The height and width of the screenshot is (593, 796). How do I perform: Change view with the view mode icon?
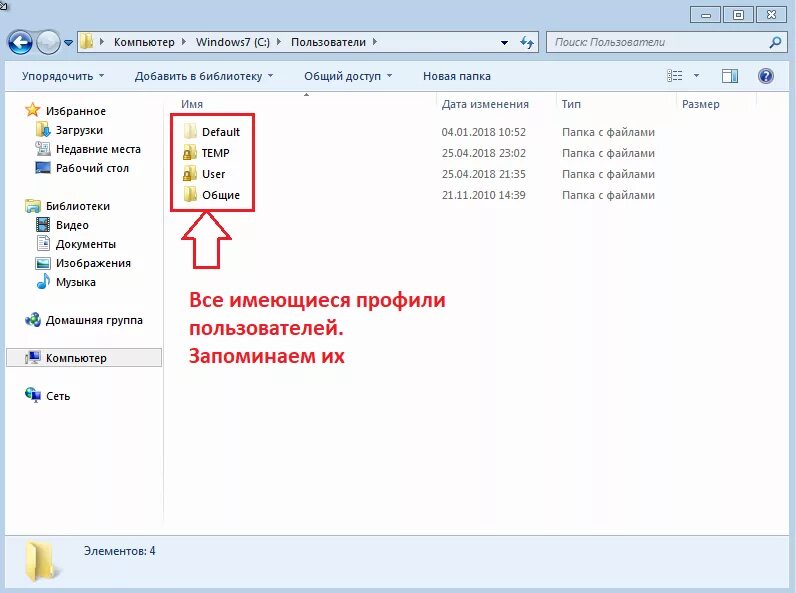(x=674, y=76)
